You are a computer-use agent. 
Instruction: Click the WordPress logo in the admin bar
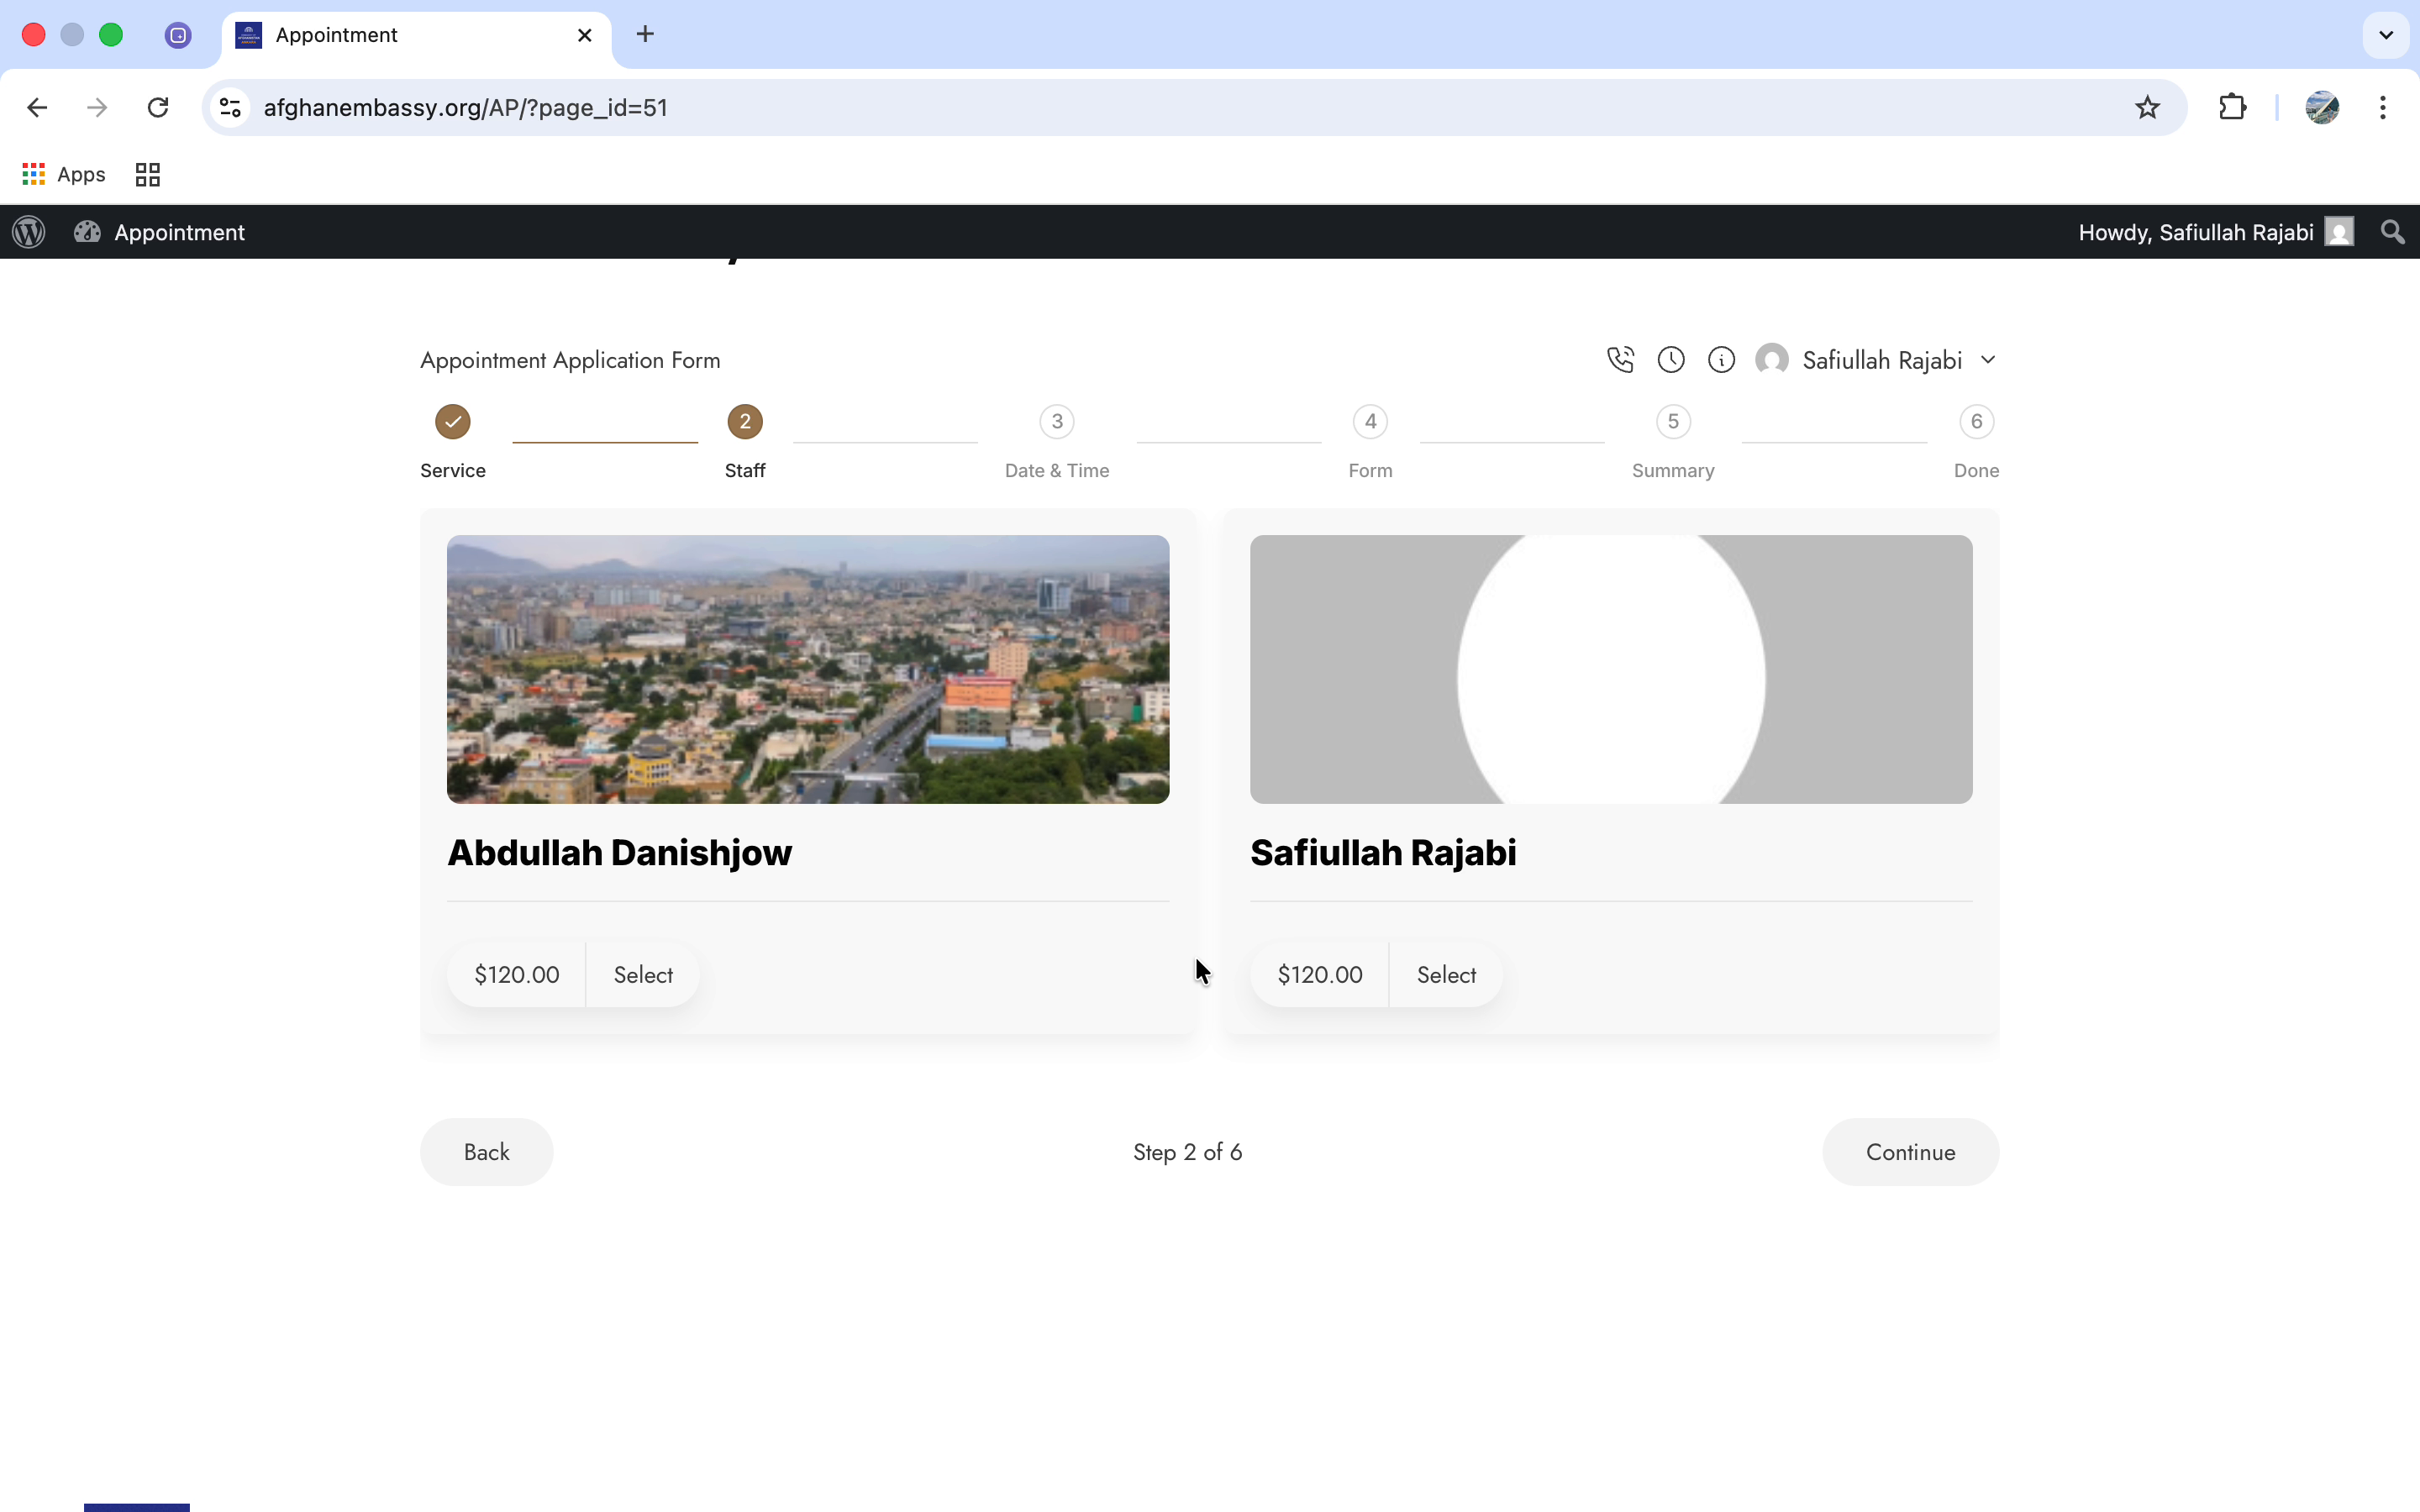28,232
